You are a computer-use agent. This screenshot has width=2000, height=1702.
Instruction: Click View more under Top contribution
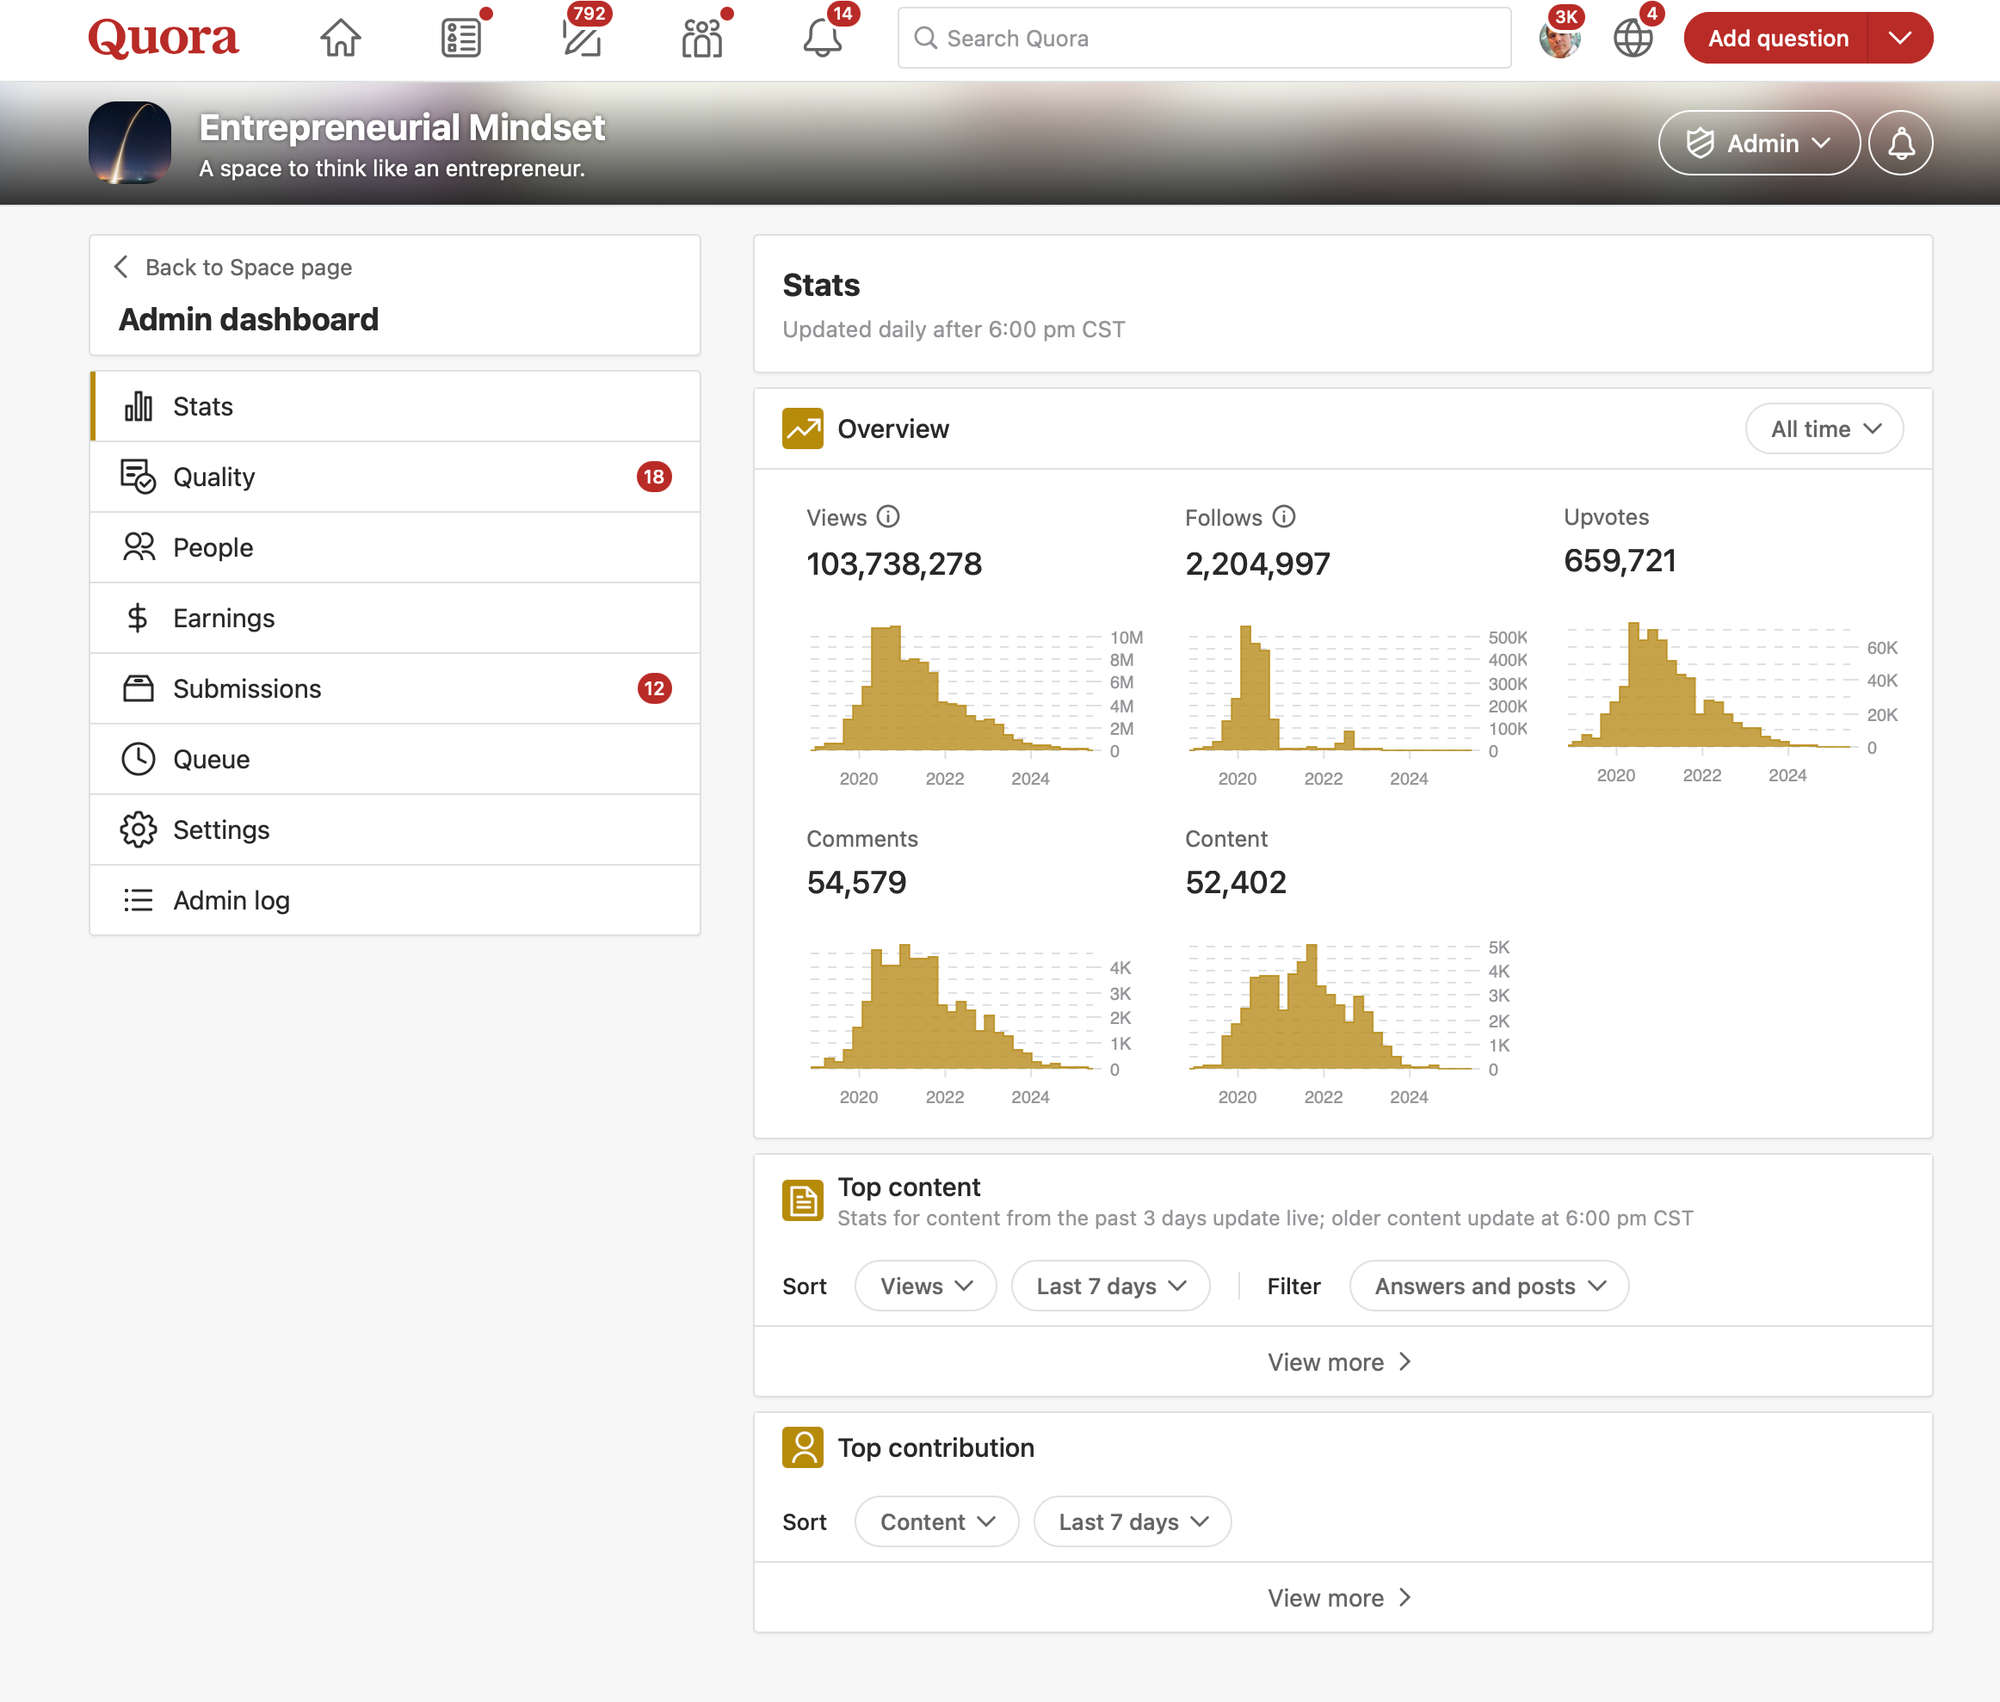click(x=1341, y=1598)
